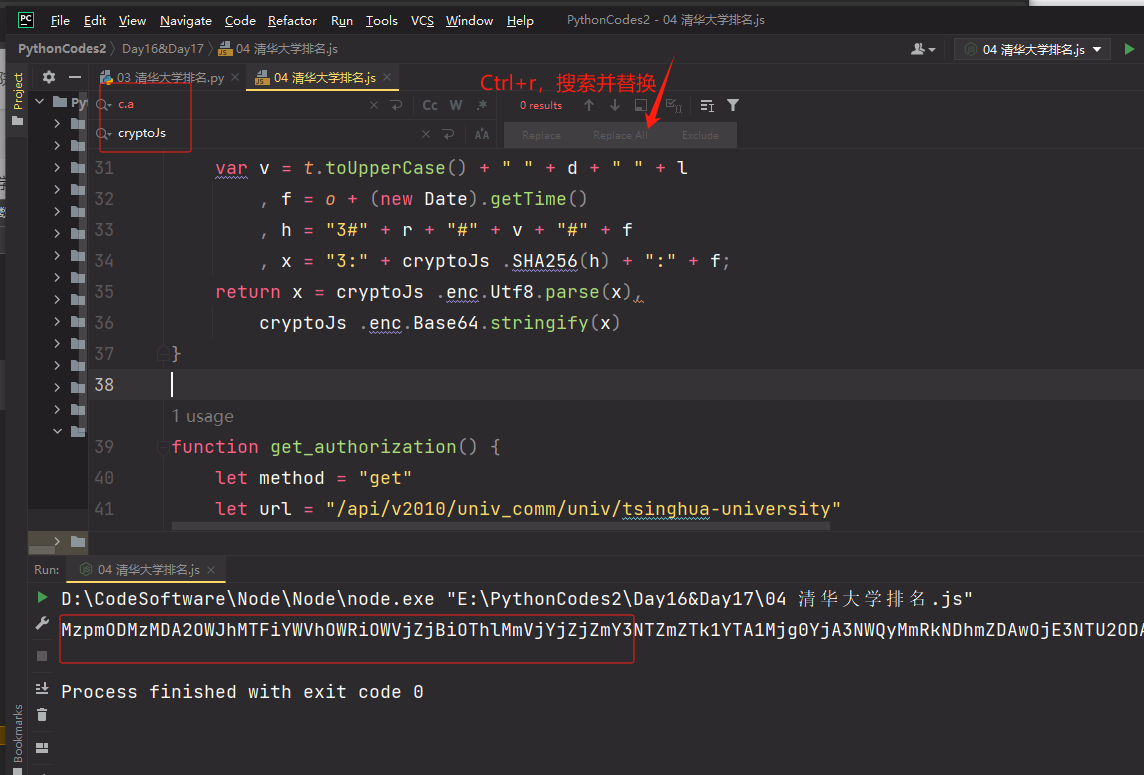This screenshot has width=1144, height=775.
Task: Click line number 38 in gutter
Action: tap(104, 385)
